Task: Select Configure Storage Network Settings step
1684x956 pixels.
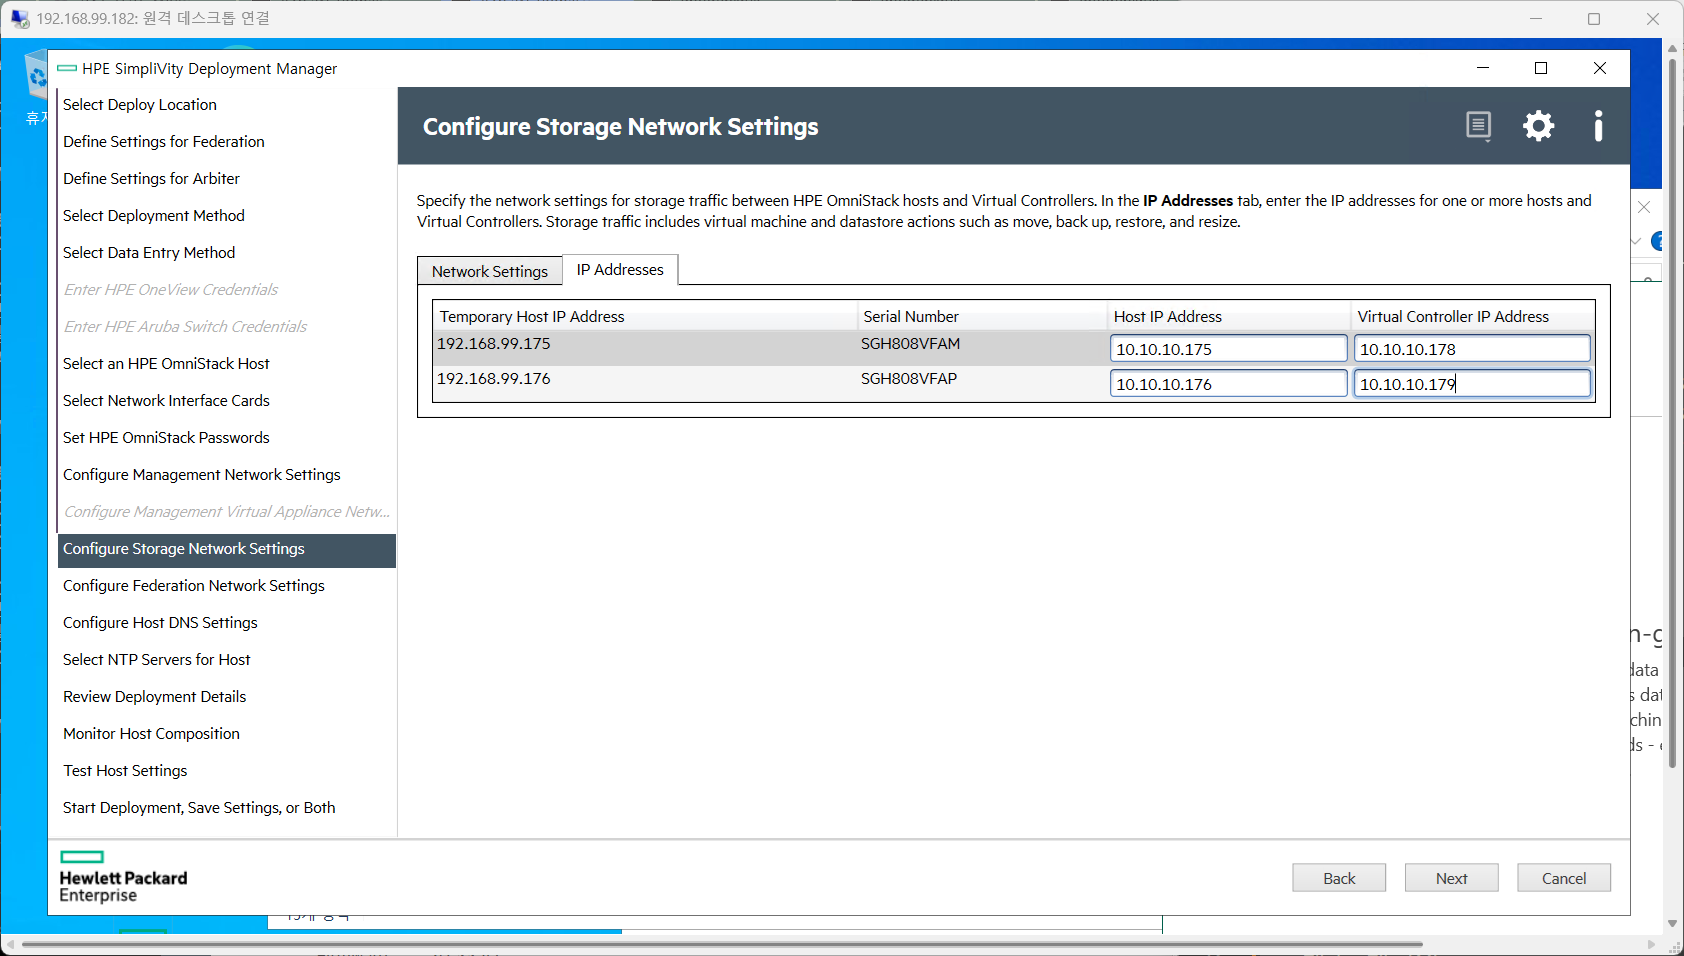Action: coord(227,549)
